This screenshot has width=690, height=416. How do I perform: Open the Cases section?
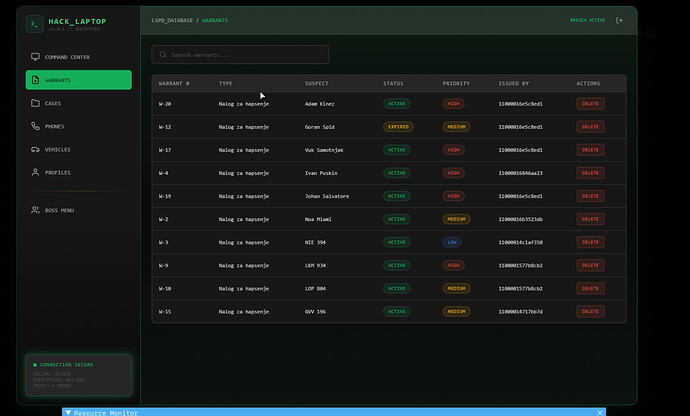(x=78, y=103)
